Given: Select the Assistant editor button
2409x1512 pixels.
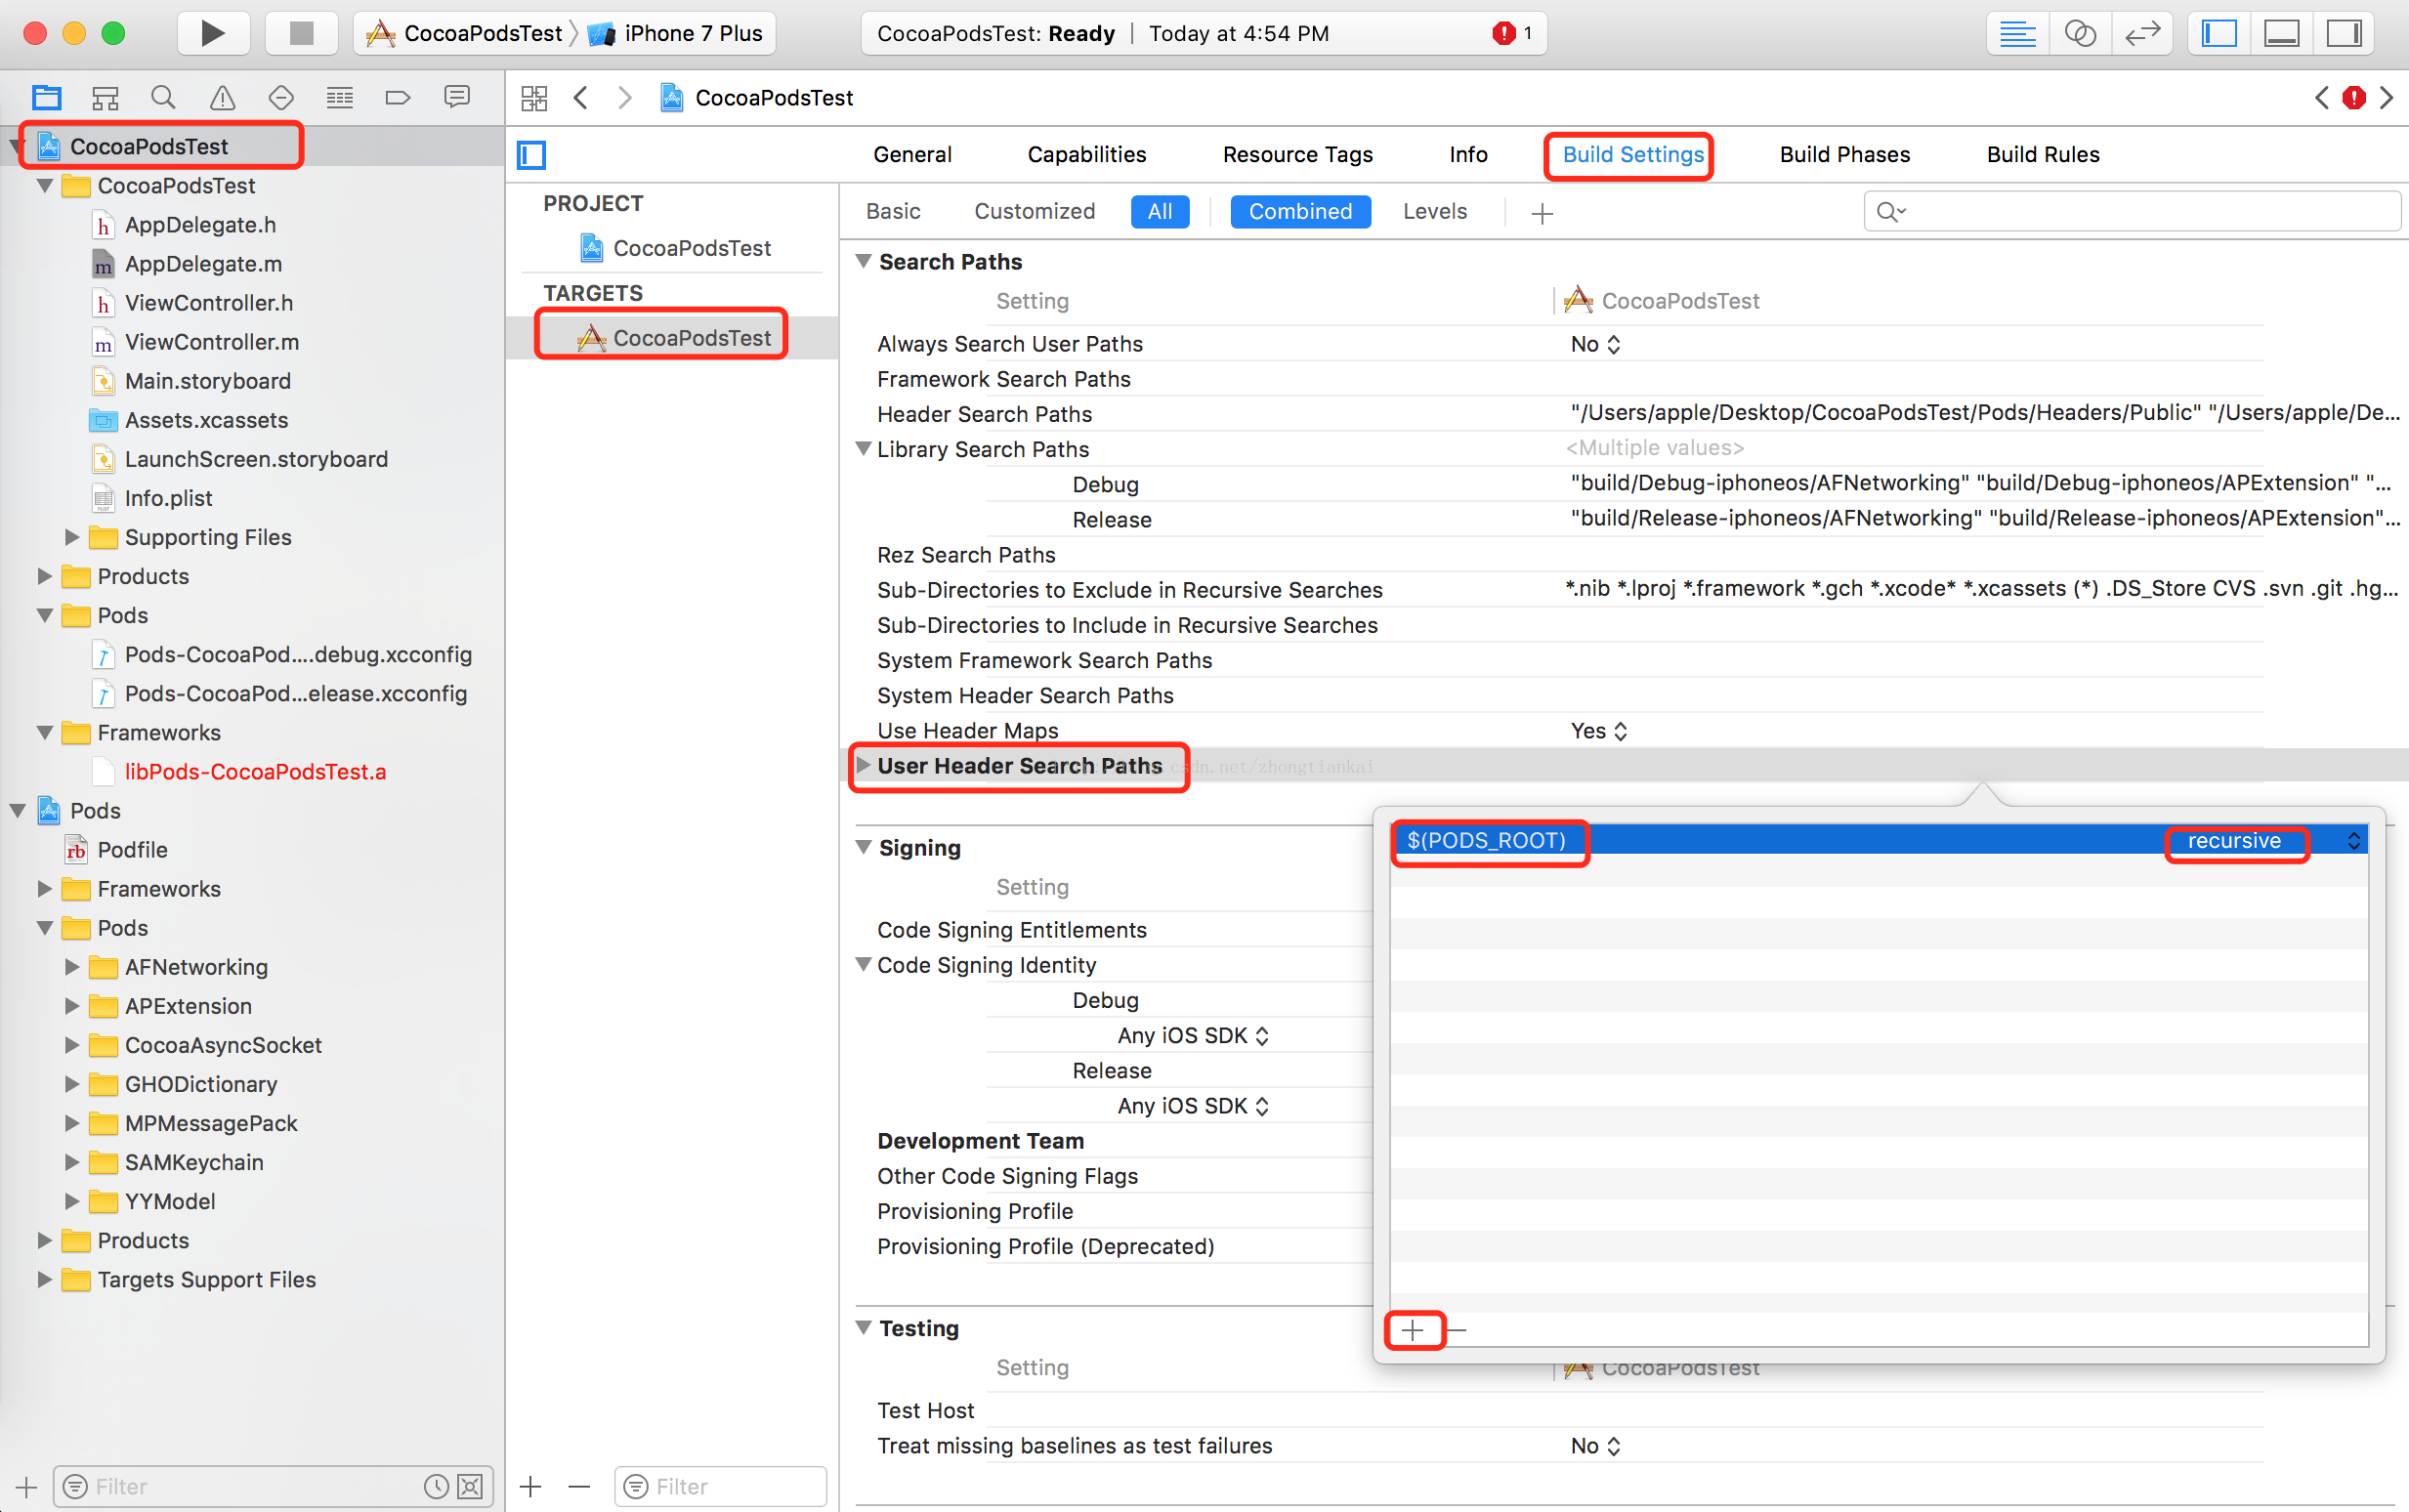Looking at the screenshot, I should (2080, 33).
